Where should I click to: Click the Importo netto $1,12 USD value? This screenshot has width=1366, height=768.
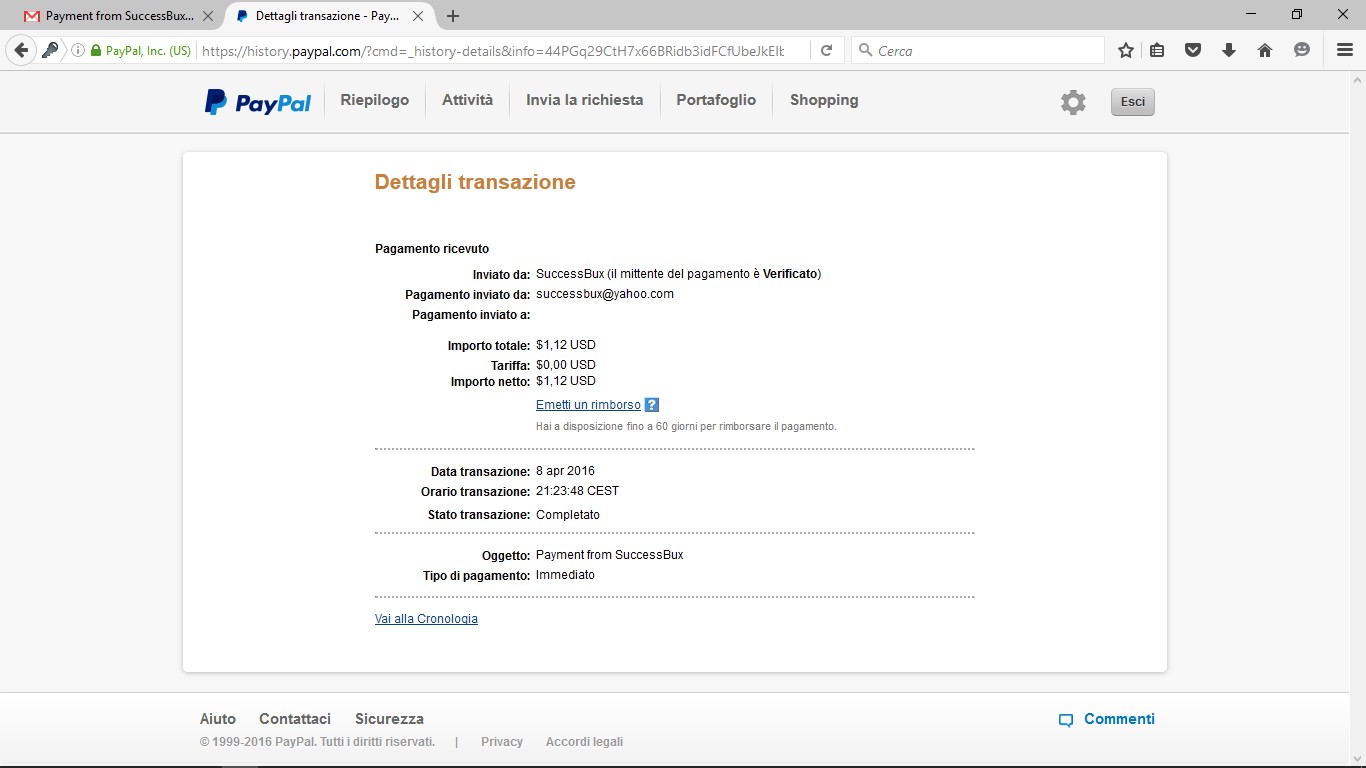[566, 381]
